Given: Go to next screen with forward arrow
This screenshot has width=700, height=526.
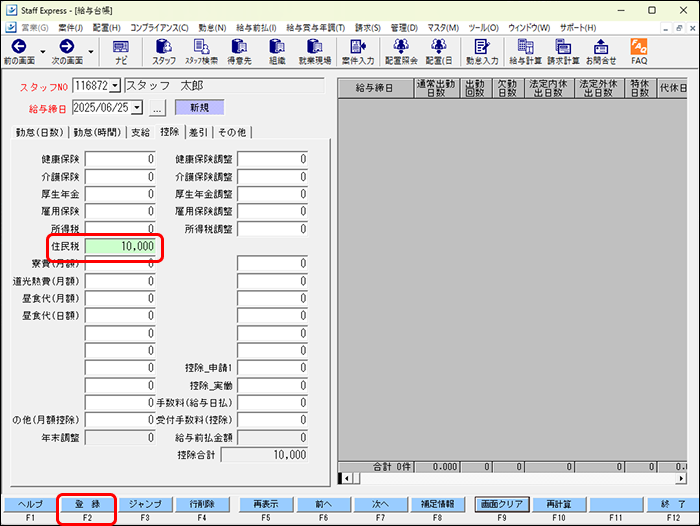Looking at the screenshot, I should (x=67, y=52).
